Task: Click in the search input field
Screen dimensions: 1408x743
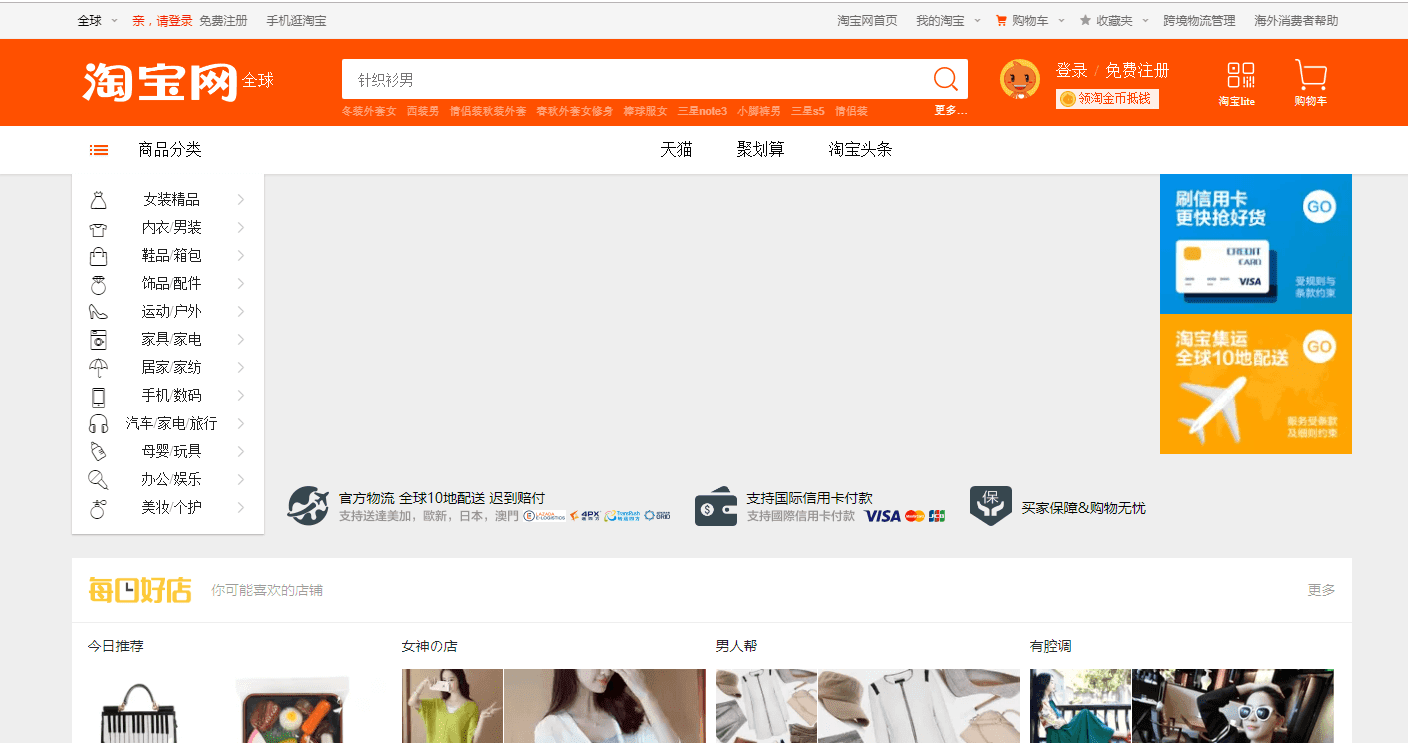Action: pos(635,79)
